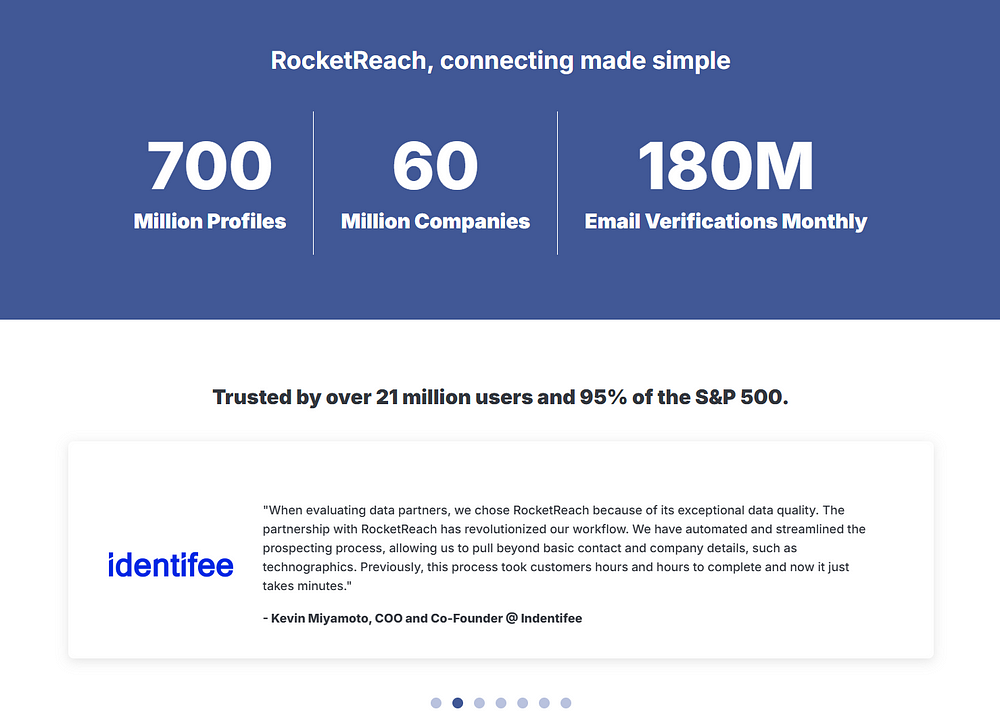Click the 60 statistic number
Viewport: 1000px width, 713px height.
click(x=435, y=166)
